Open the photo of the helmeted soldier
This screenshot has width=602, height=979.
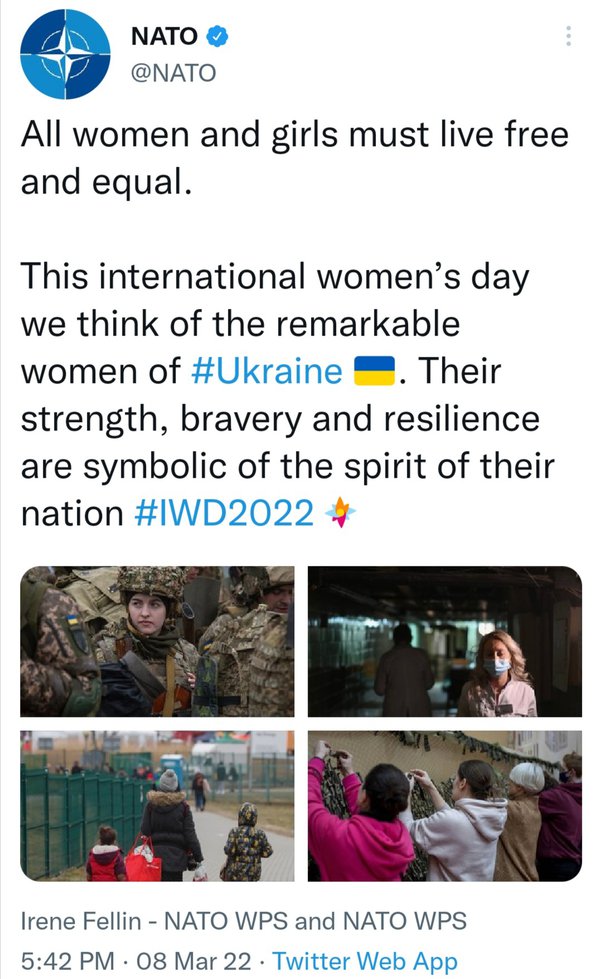[158, 642]
